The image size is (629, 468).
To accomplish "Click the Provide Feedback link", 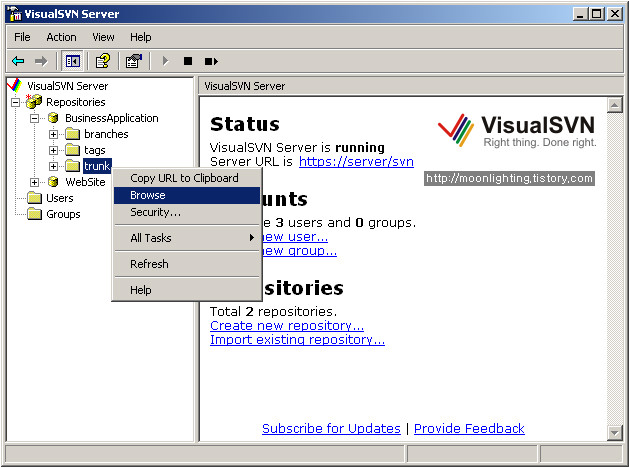I will (x=469, y=428).
